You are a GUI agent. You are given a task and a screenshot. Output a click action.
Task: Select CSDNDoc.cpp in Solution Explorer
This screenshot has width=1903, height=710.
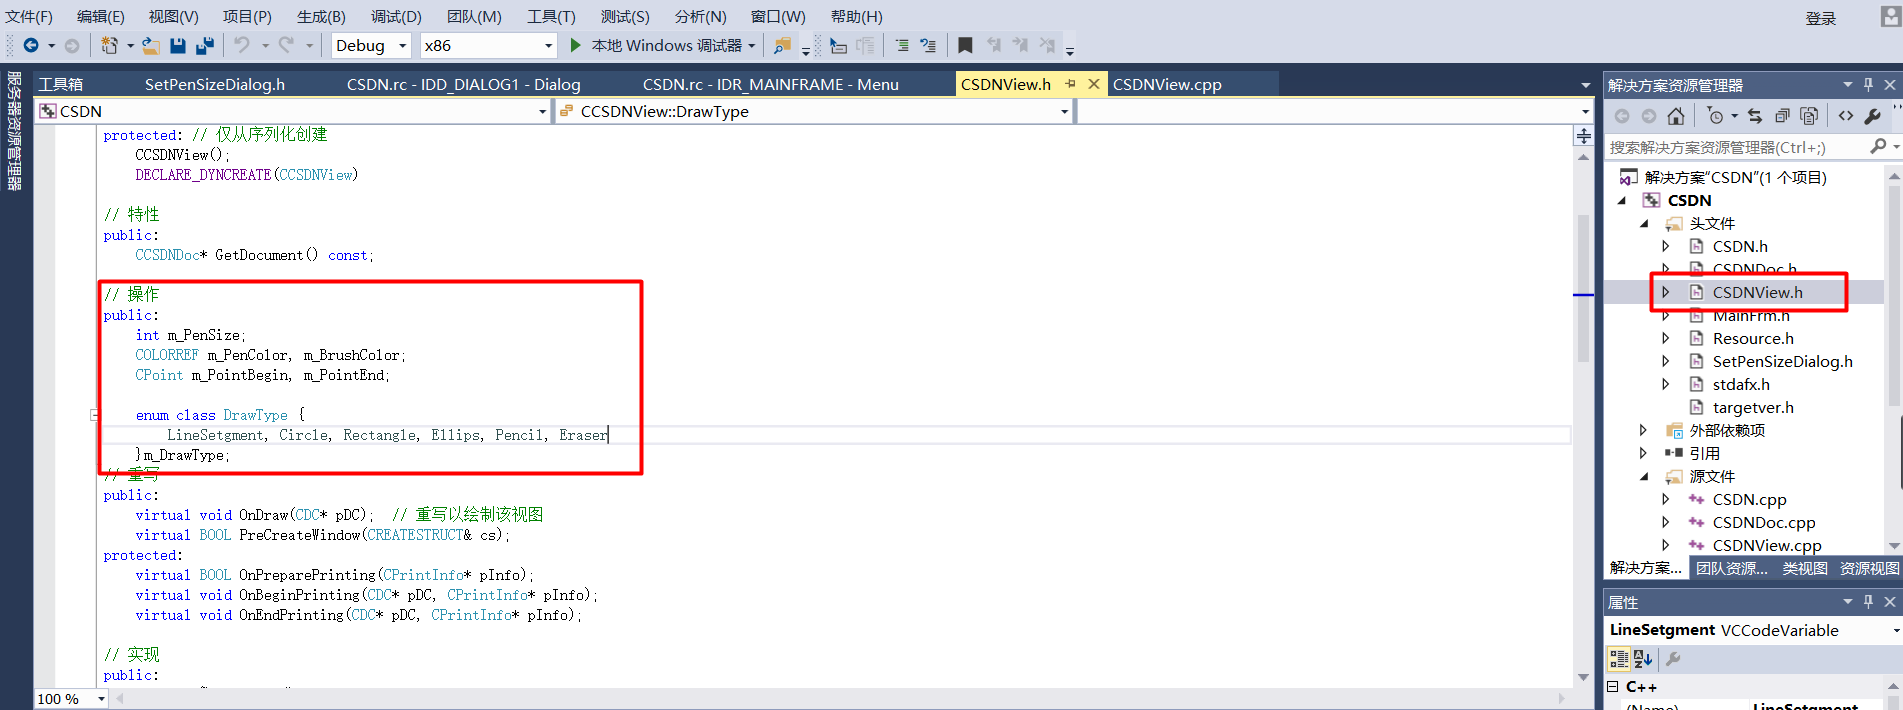1764,522
